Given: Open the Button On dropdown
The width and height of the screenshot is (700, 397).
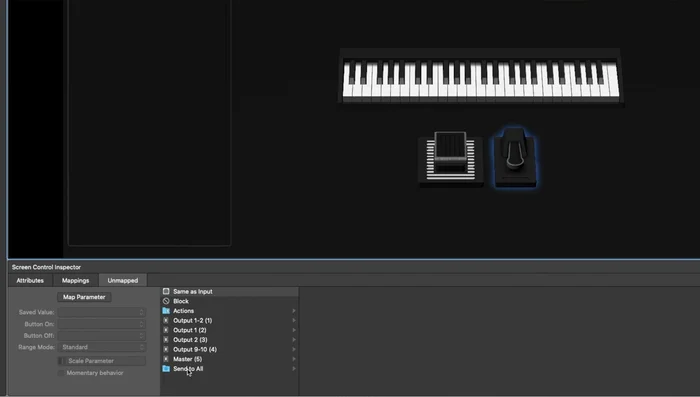Looking at the screenshot, I should tap(102, 324).
